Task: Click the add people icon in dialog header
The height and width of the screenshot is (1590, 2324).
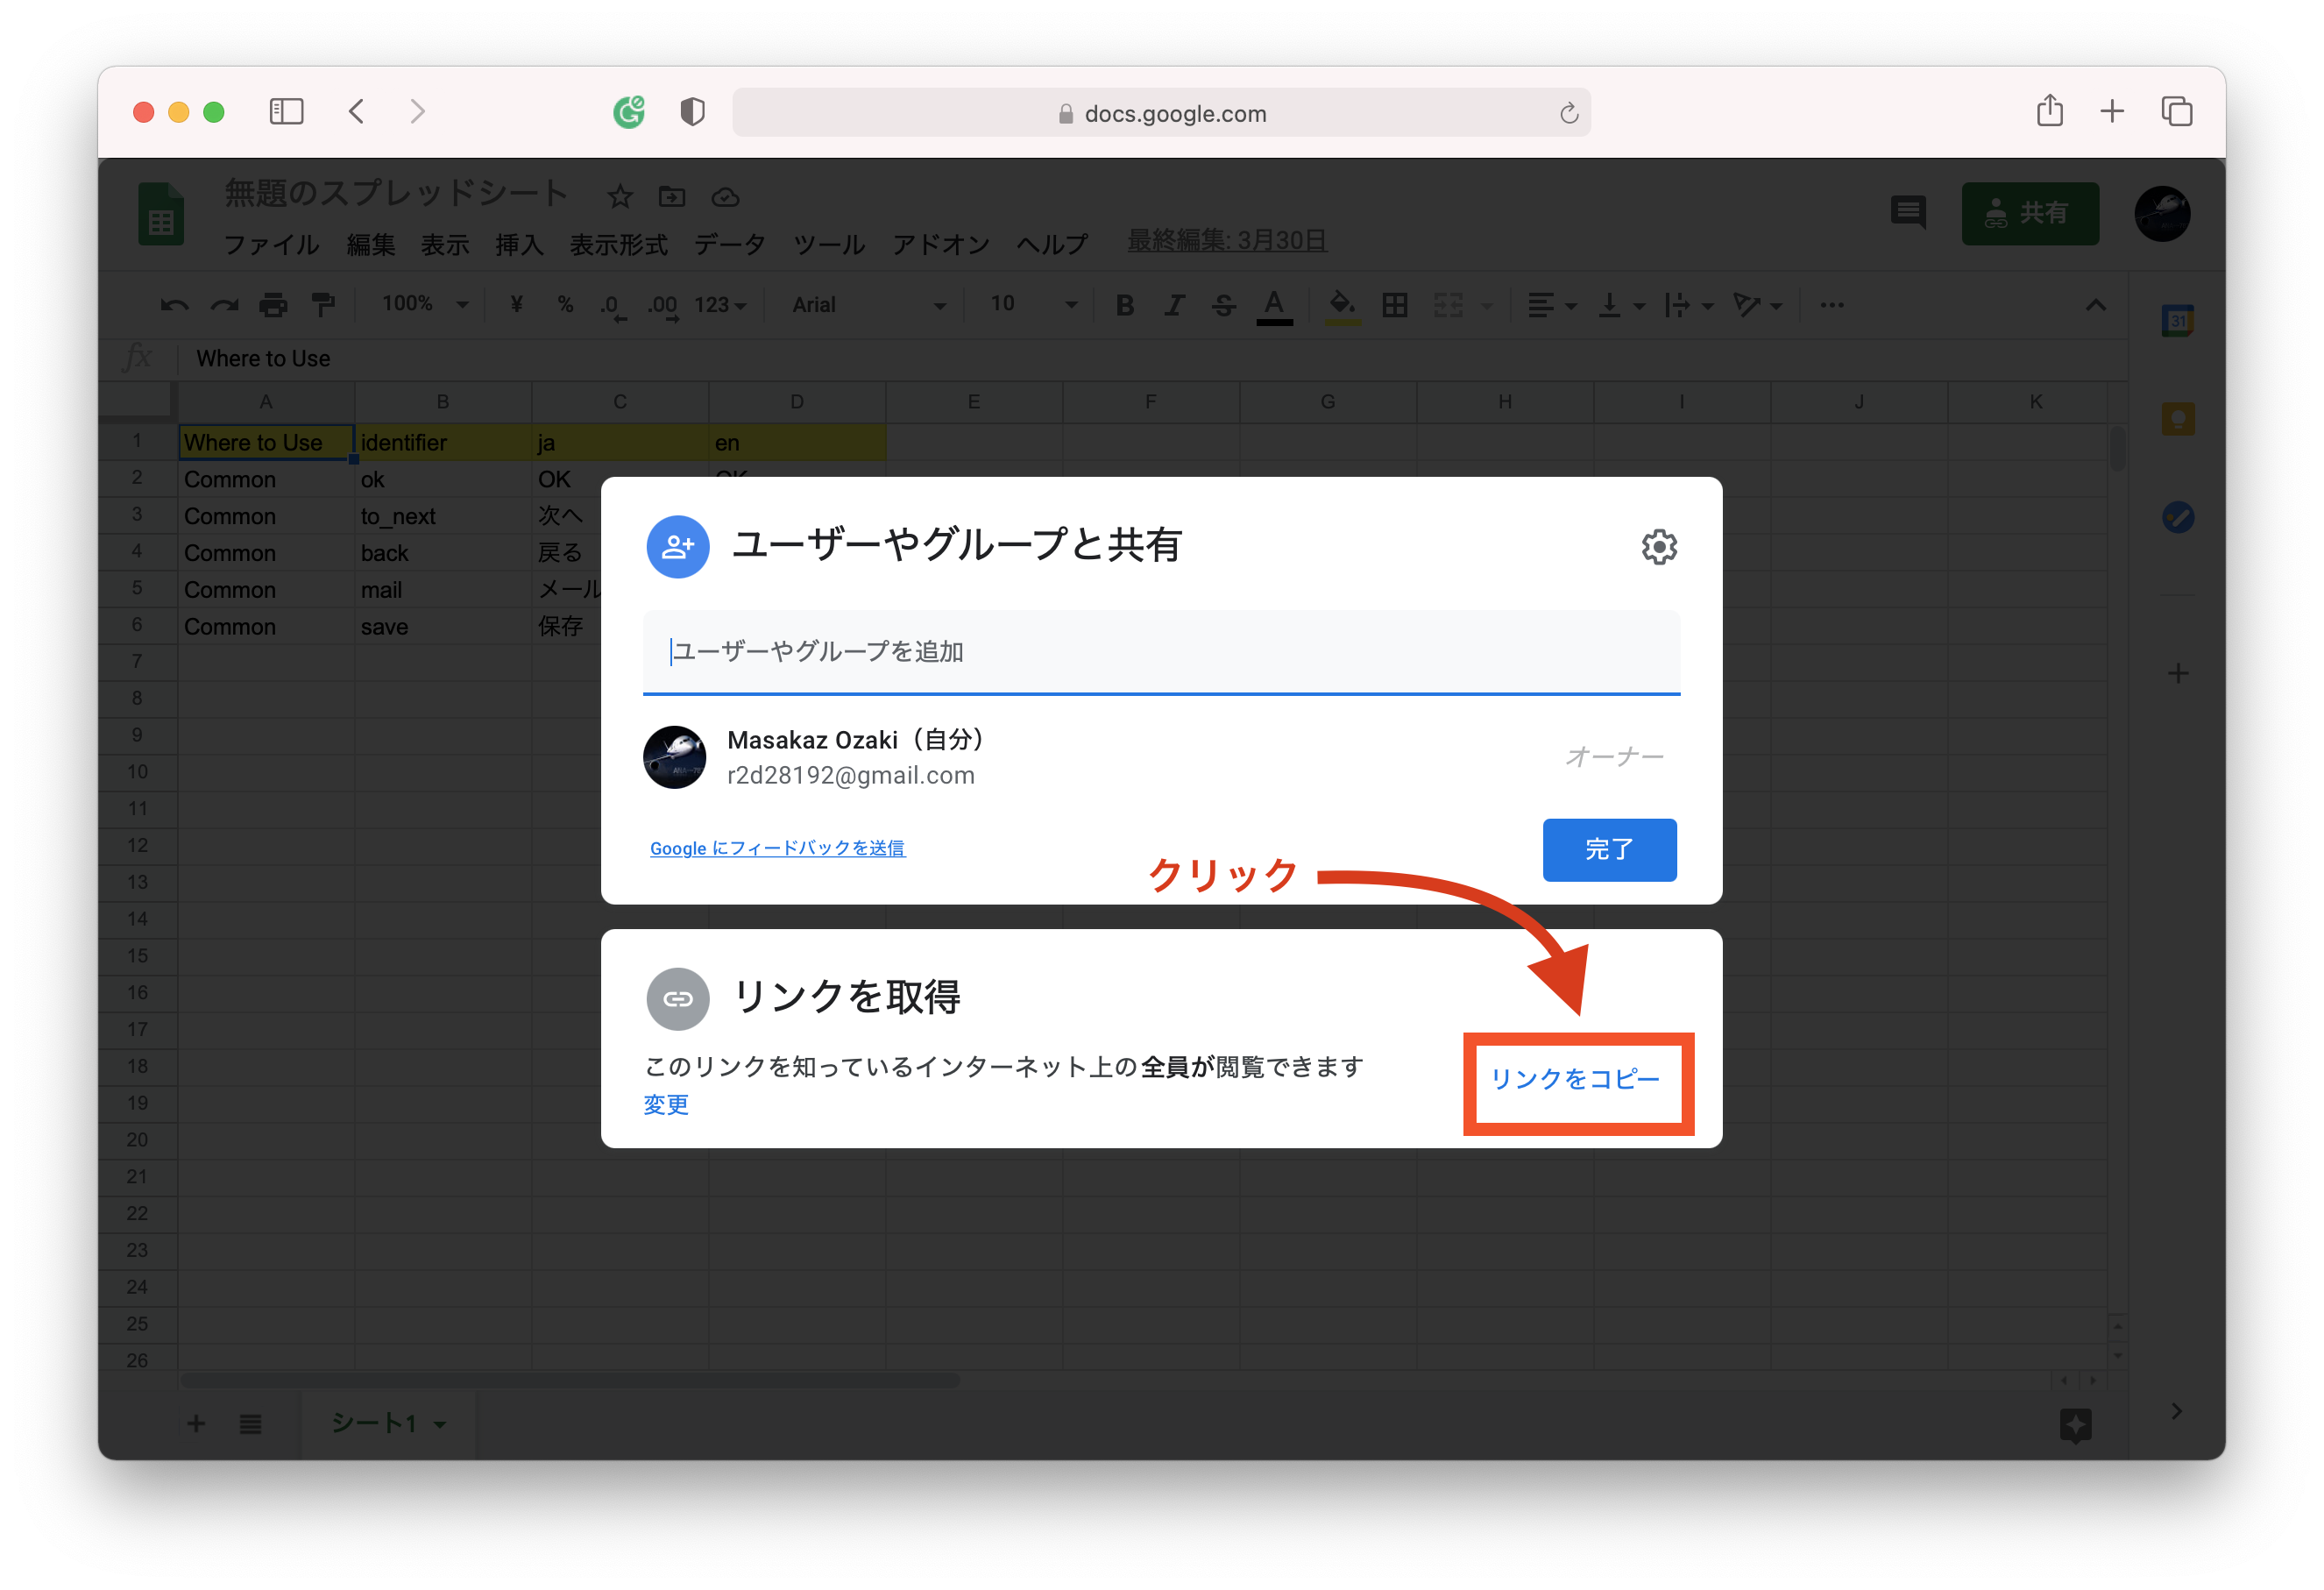Action: 678,546
